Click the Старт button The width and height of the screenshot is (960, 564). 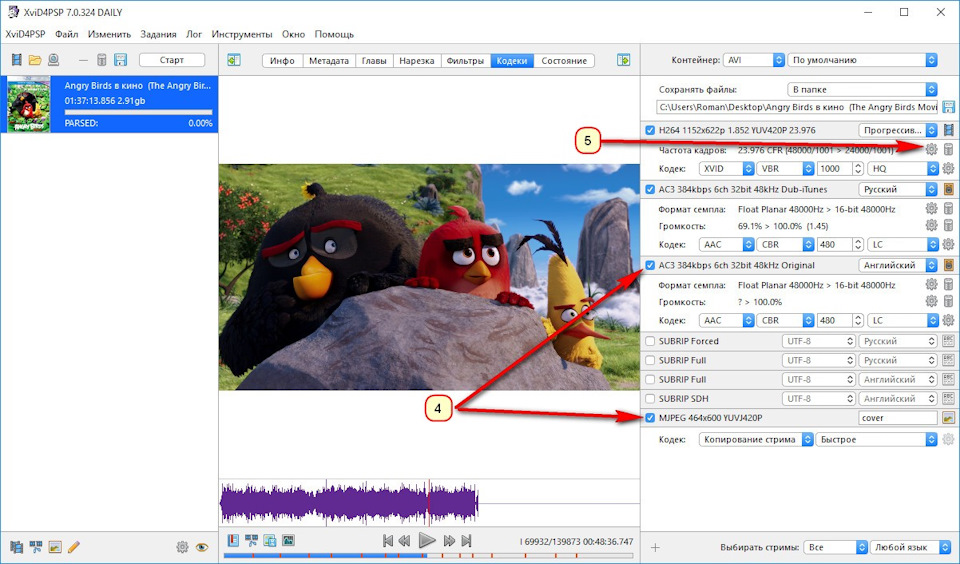point(171,60)
